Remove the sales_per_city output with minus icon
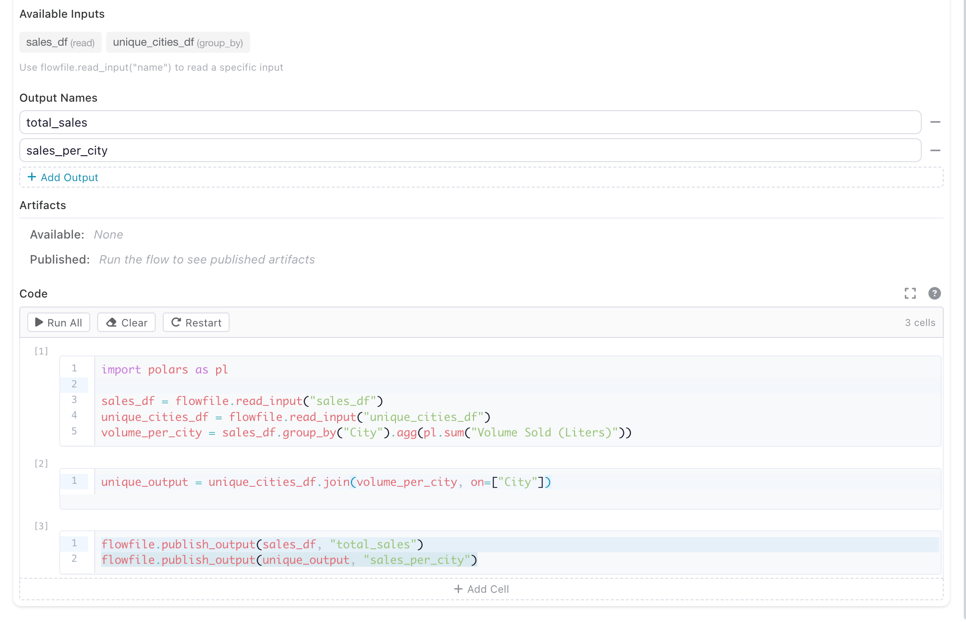The width and height of the screenshot is (966, 622). pyautogui.click(x=935, y=150)
